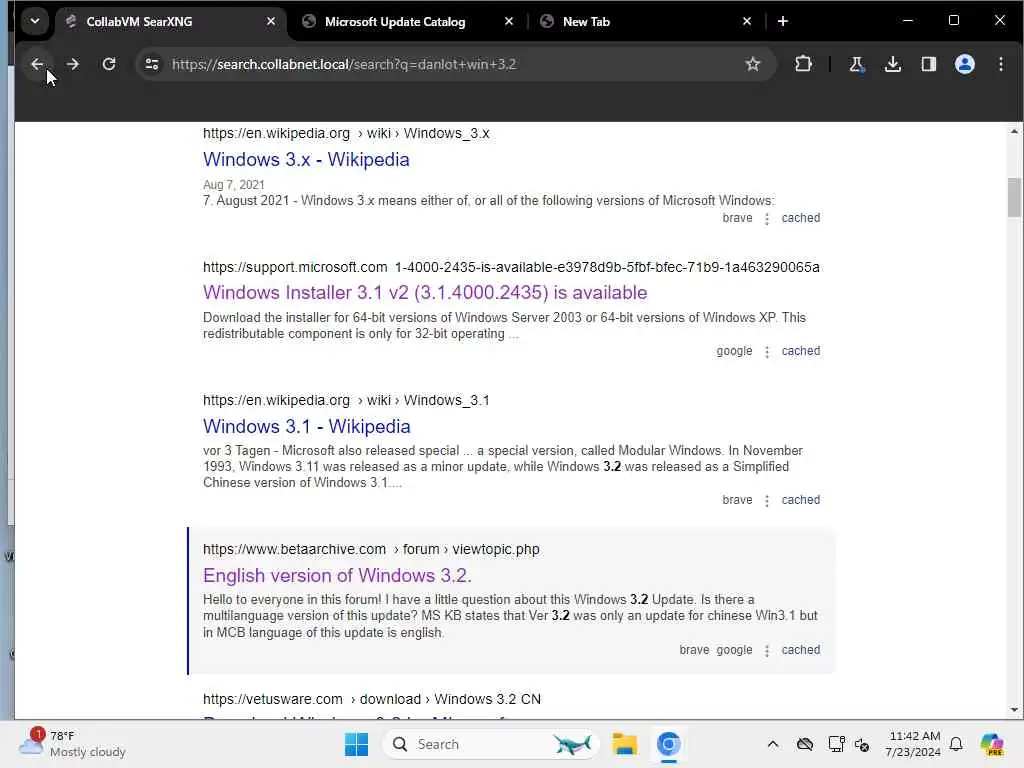The height and width of the screenshot is (768, 1024).
Task: Expand options dots for Windows 3.x result
Action: point(767,219)
